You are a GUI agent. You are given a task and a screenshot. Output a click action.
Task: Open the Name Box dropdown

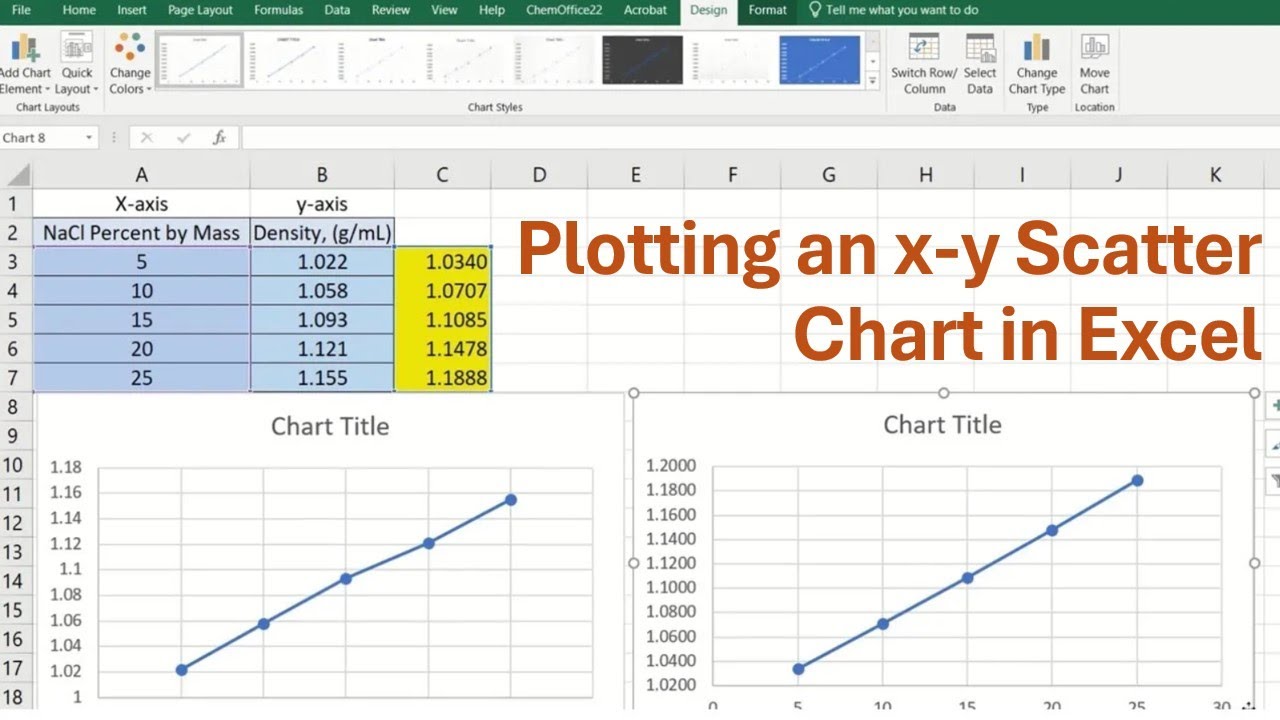coord(89,138)
